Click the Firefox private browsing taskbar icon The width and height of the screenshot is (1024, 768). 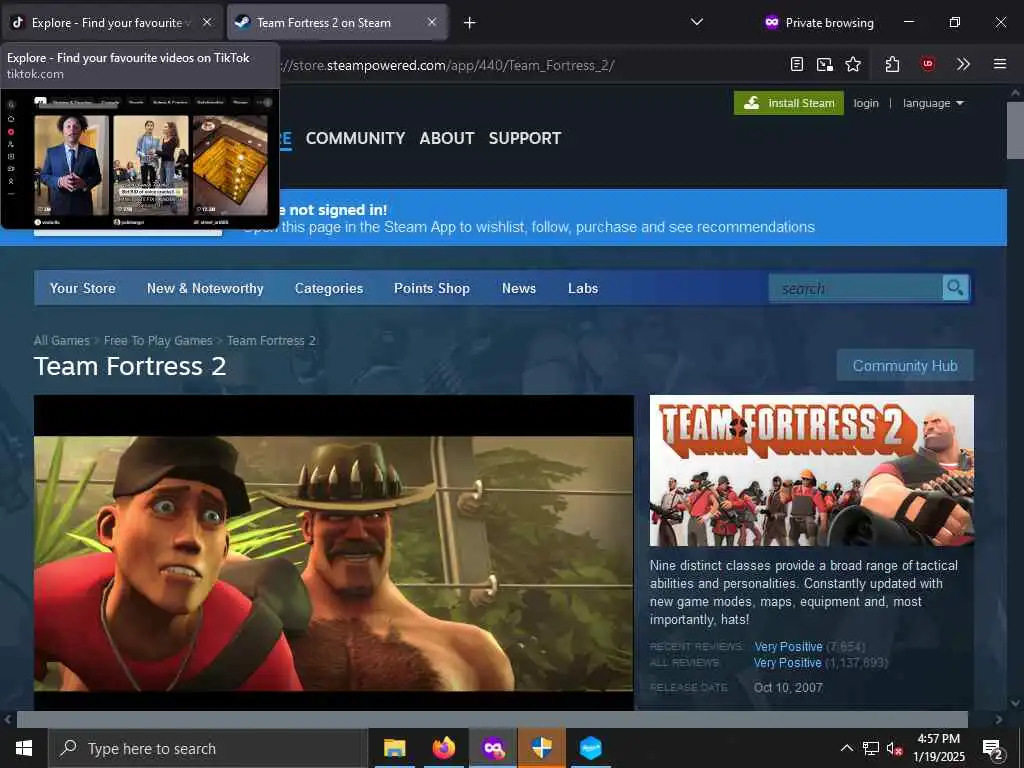[x=493, y=748]
